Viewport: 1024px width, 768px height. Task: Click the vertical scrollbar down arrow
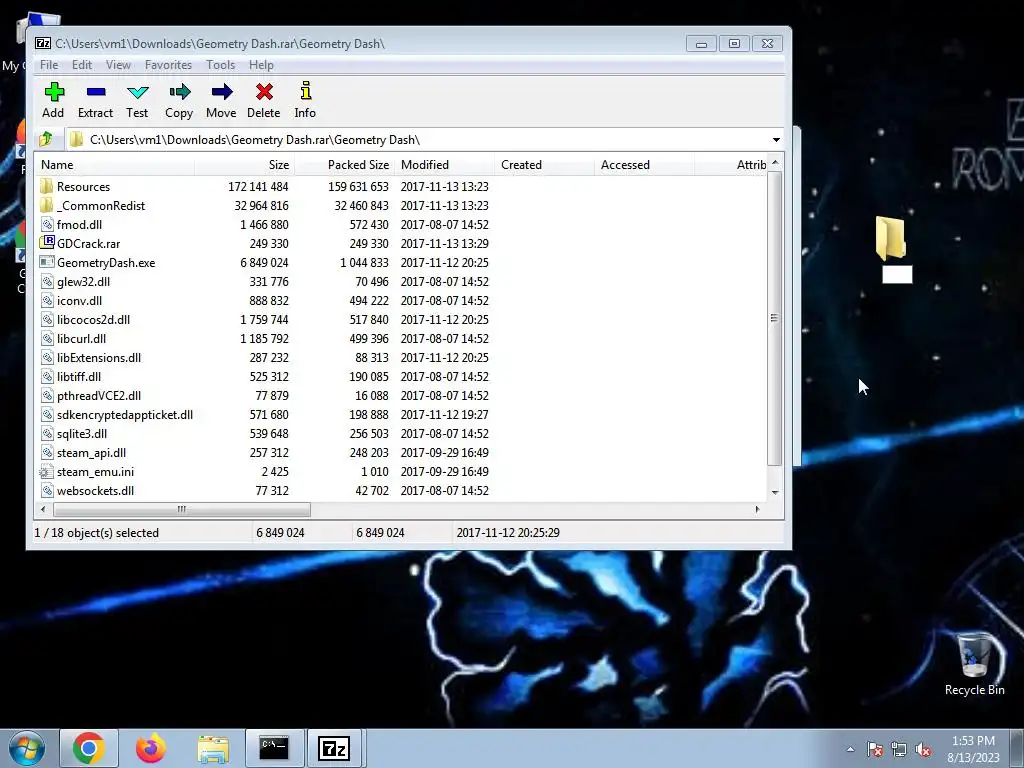pyautogui.click(x=775, y=492)
